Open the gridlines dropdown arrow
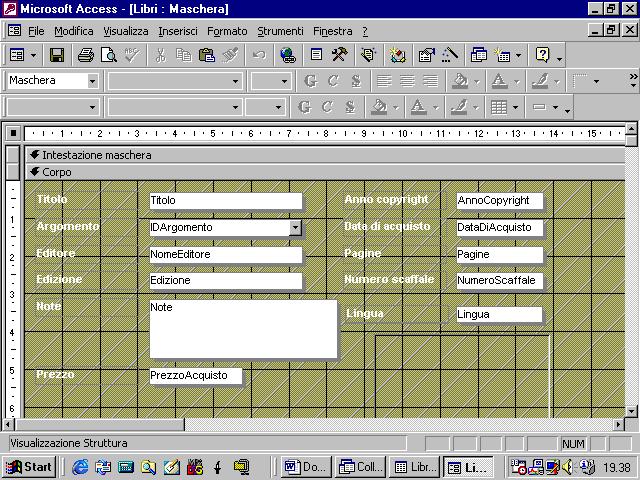Viewport: 640px width, 480px height. pos(516,107)
